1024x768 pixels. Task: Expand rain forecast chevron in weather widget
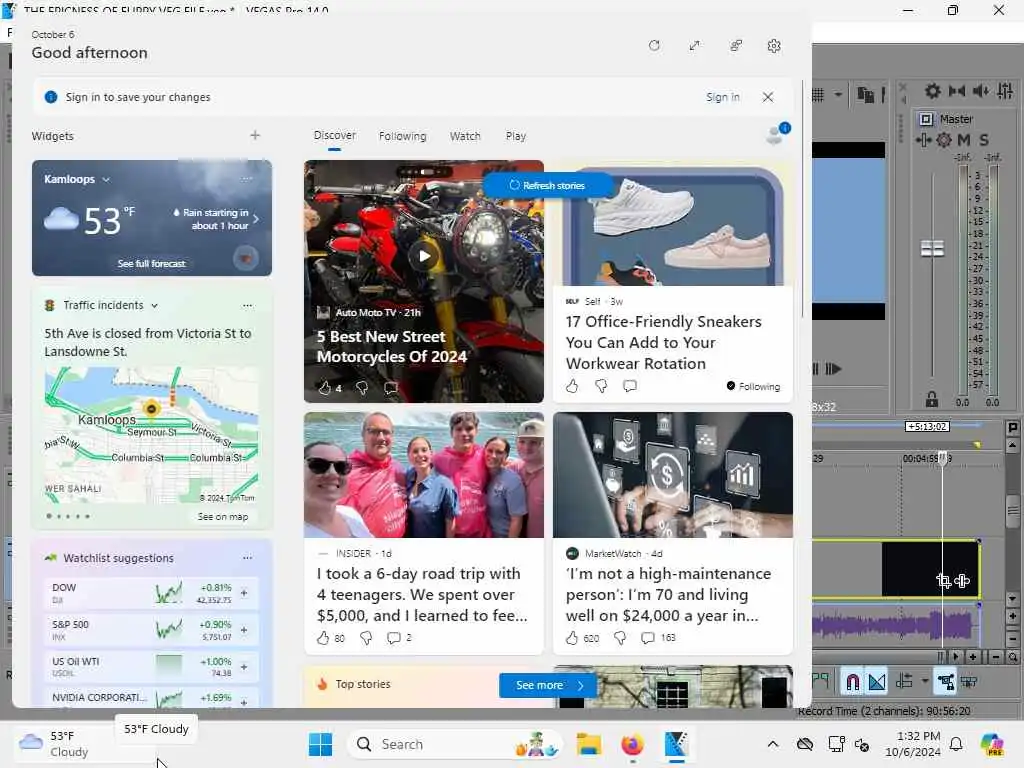pyautogui.click(x=255, y=219)
